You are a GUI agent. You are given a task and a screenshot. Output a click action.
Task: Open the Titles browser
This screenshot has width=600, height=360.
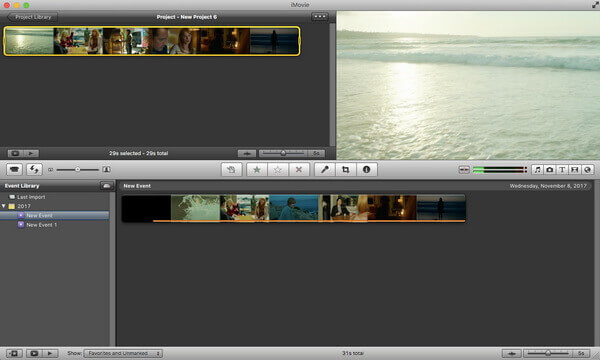coord(562,169)
